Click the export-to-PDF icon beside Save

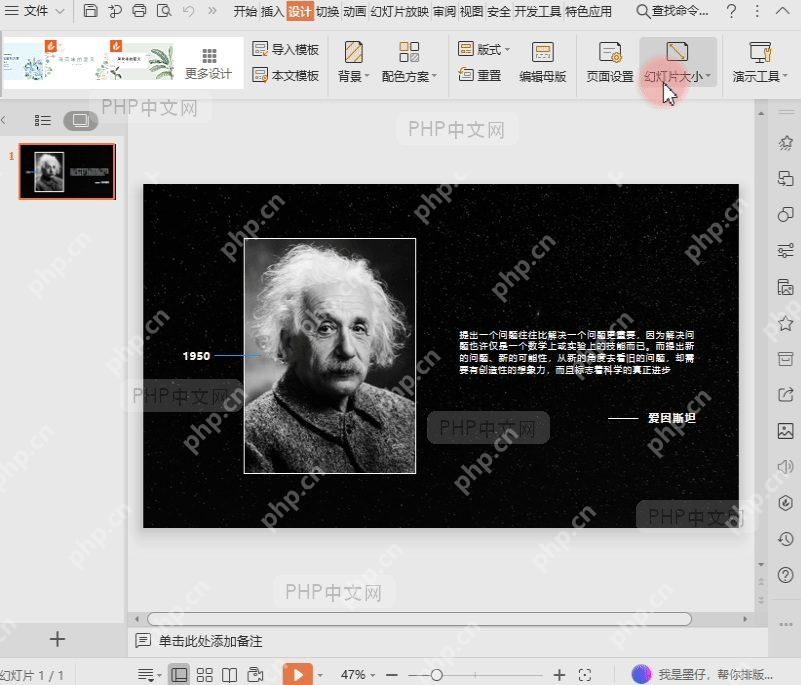click(115, 11)
